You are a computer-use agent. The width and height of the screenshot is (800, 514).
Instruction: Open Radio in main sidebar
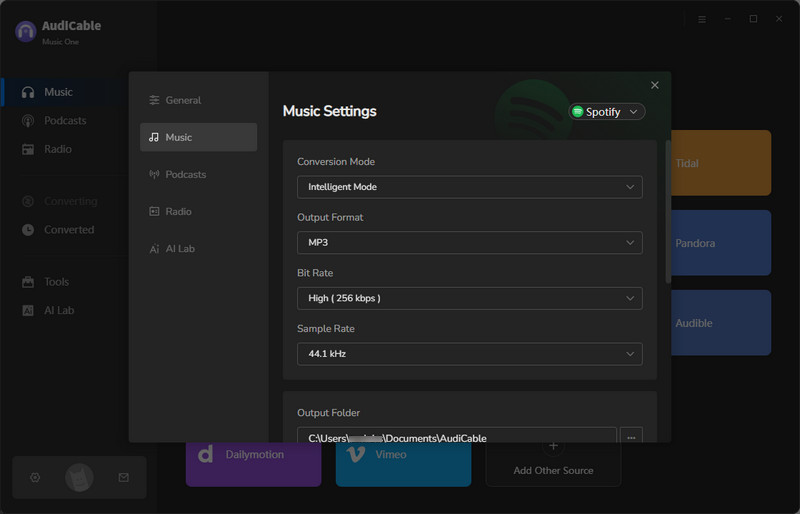(63, 149)
